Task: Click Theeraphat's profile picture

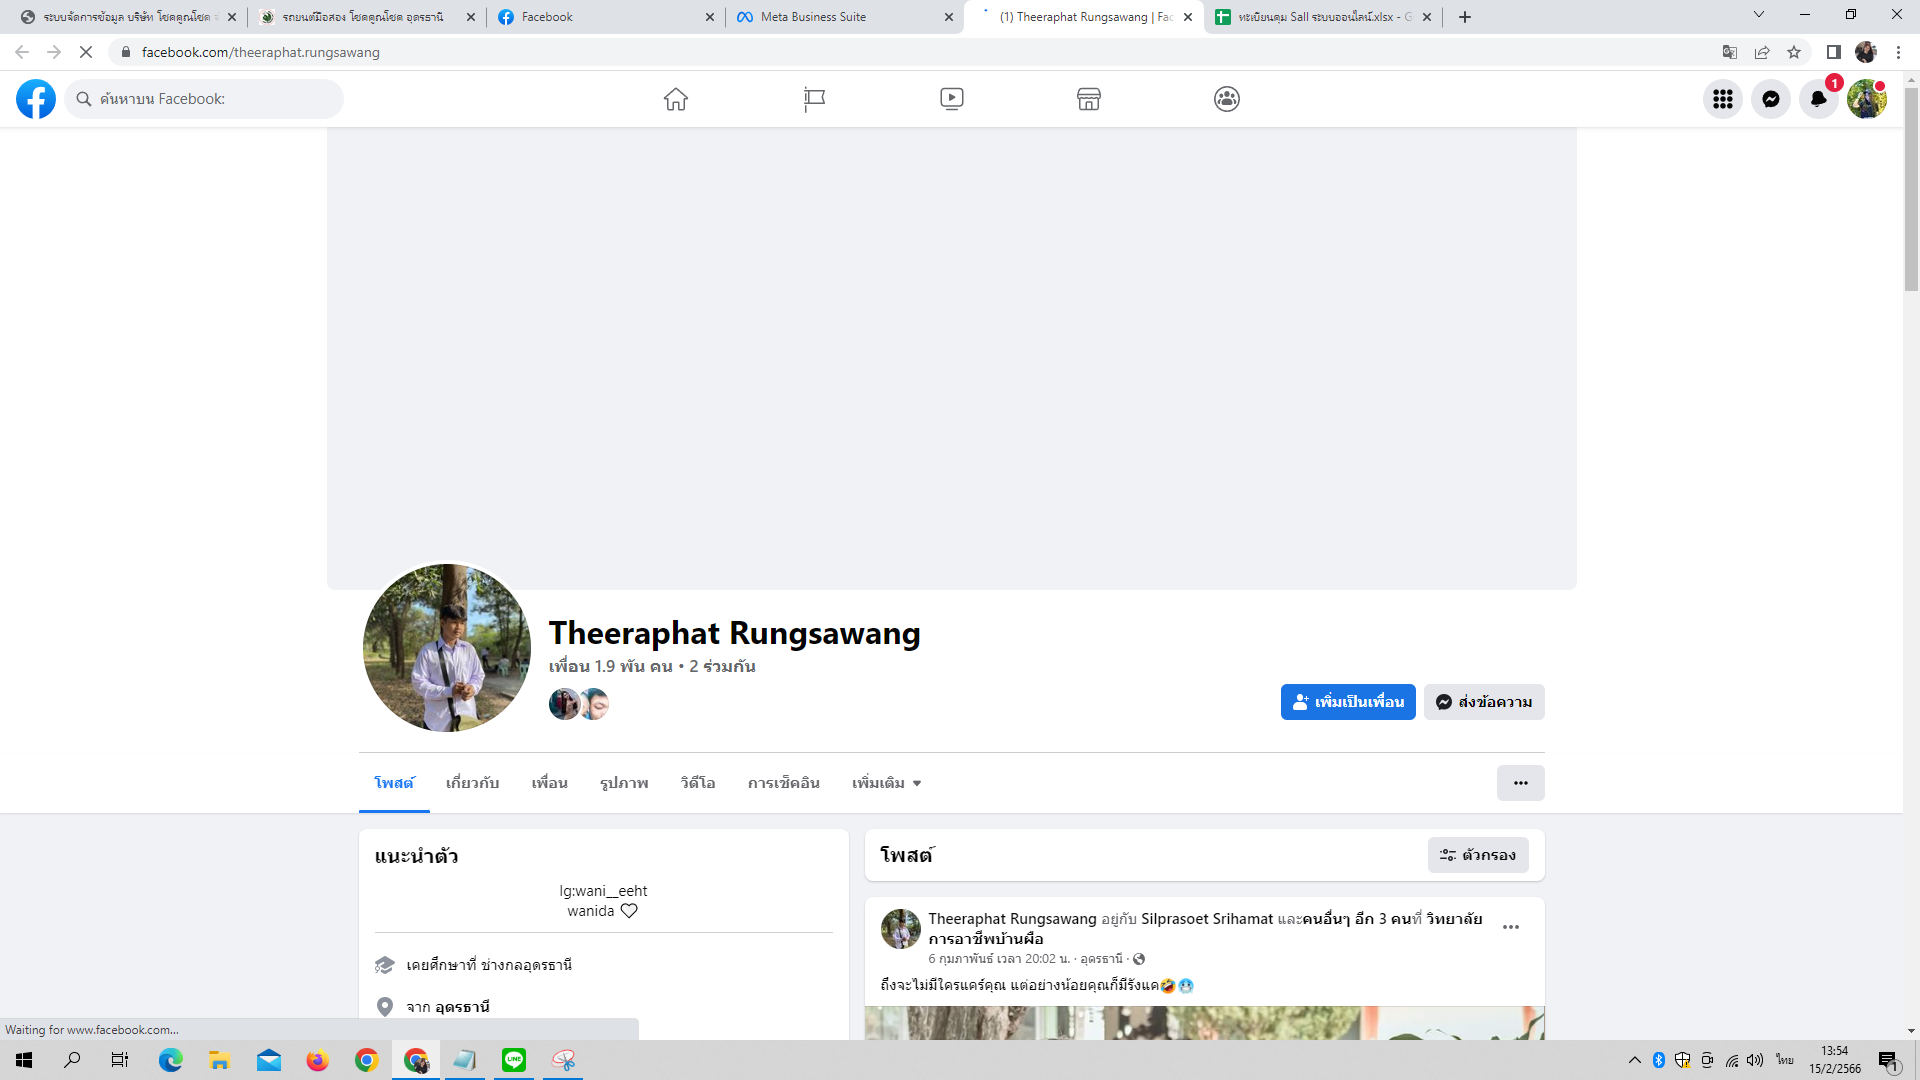Action: tap(446, 647)
